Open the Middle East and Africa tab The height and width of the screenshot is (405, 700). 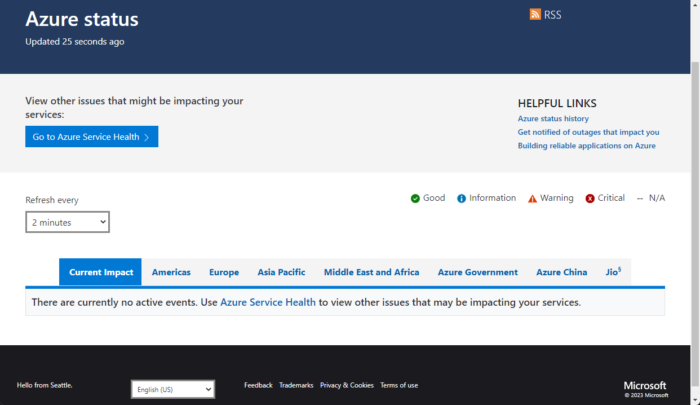pyautogui.click(x=371, y=272)
